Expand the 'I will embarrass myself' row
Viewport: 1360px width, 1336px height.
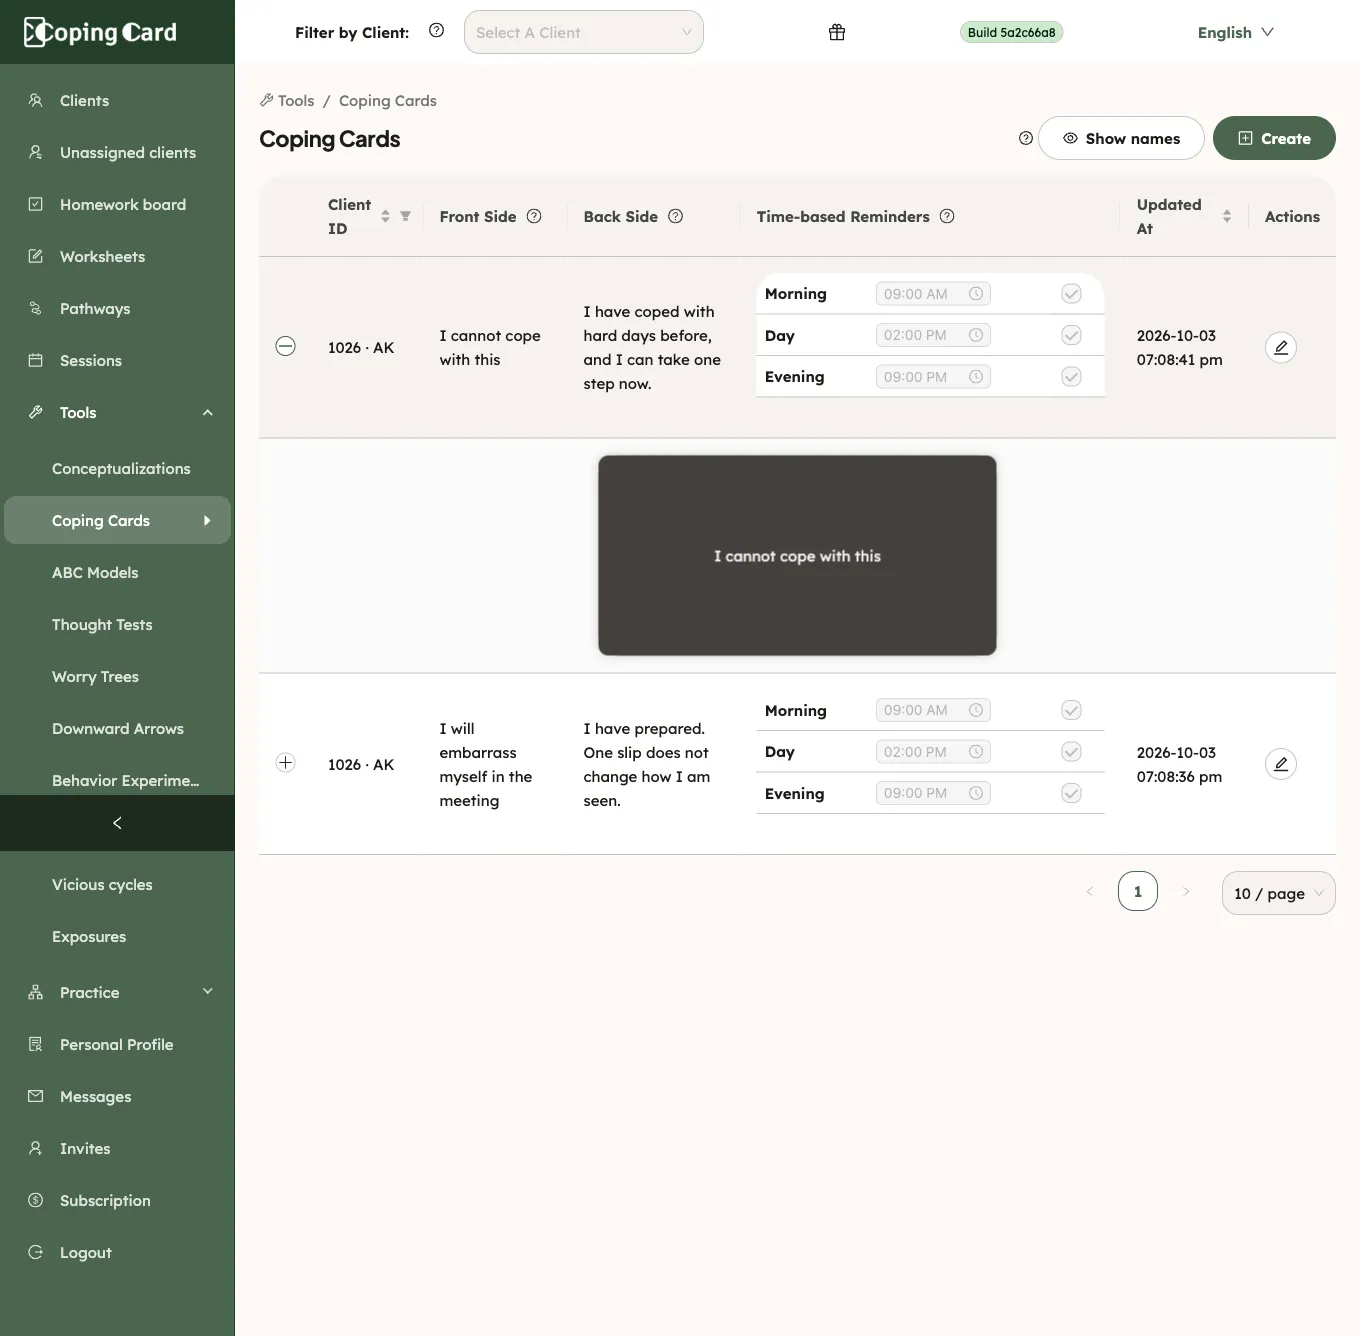(285, 763)
